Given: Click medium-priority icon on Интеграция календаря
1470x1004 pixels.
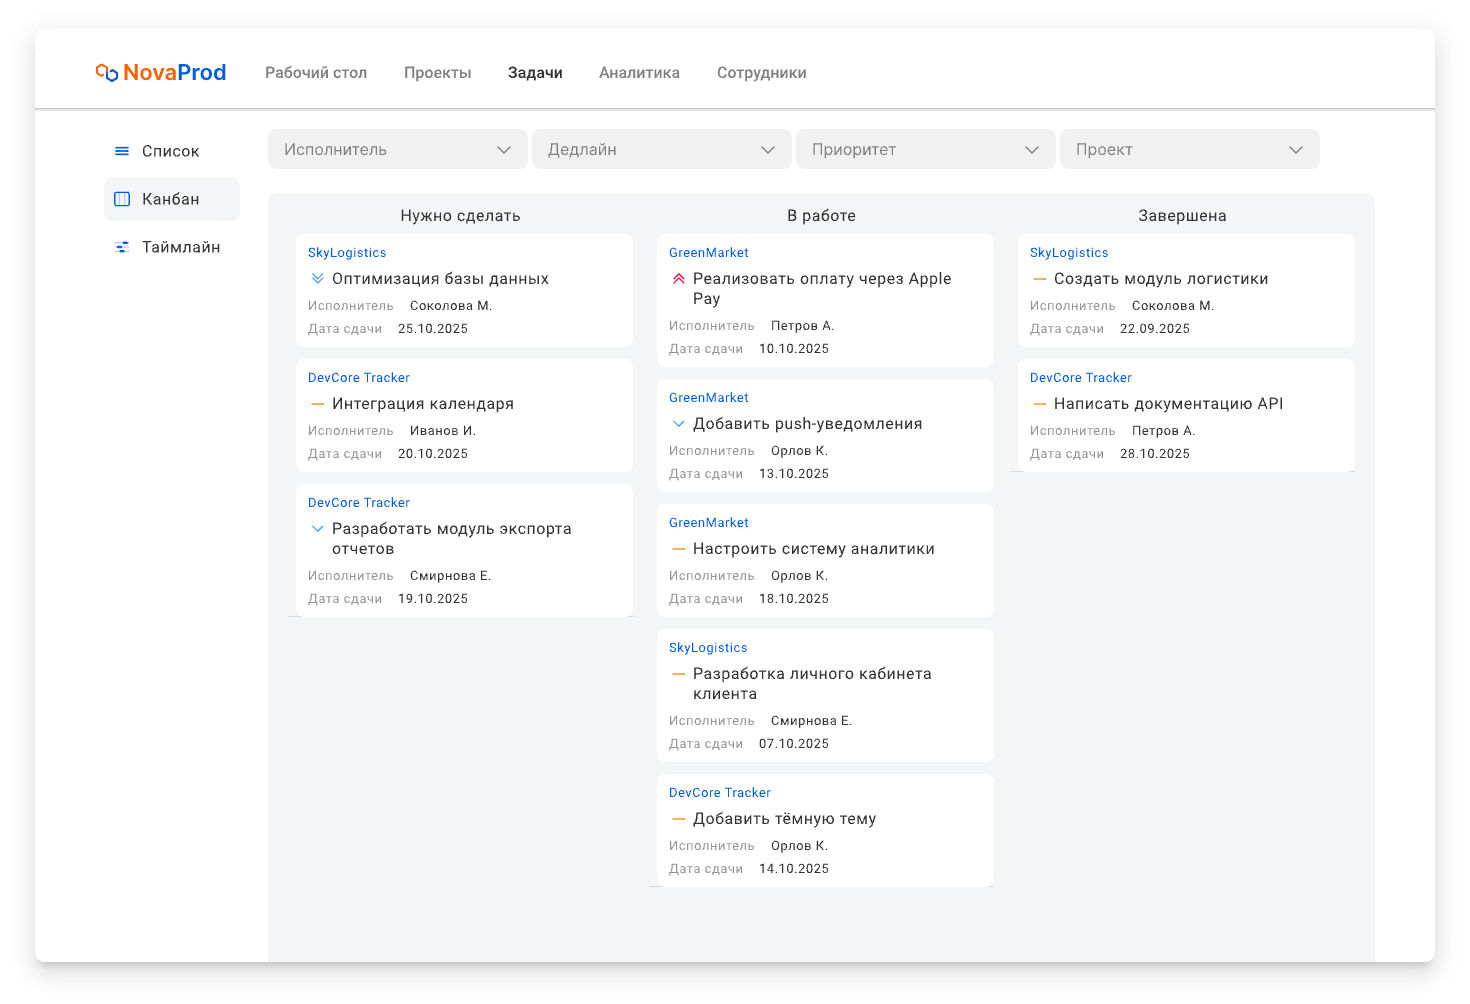Looking at the screenshot, I should [318, 404].
